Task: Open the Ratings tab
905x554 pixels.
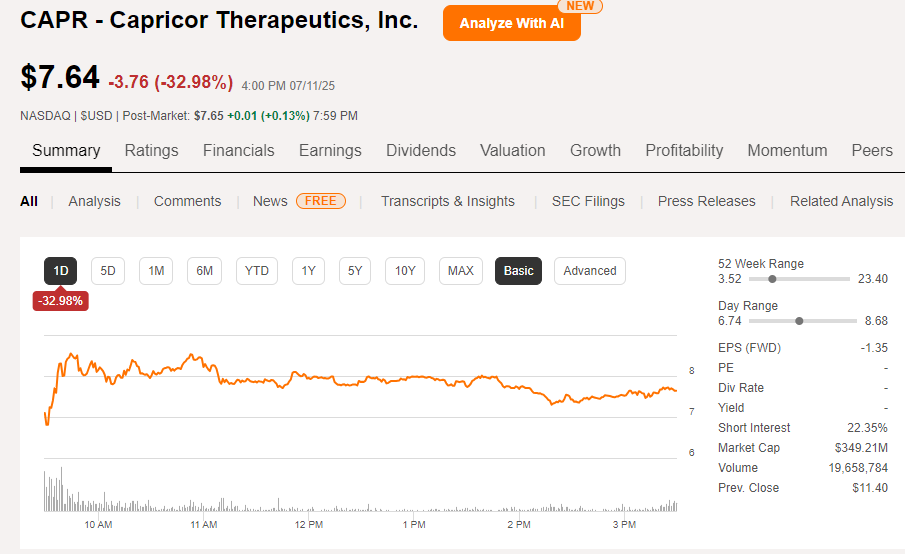Action: [x=151, y=151]
